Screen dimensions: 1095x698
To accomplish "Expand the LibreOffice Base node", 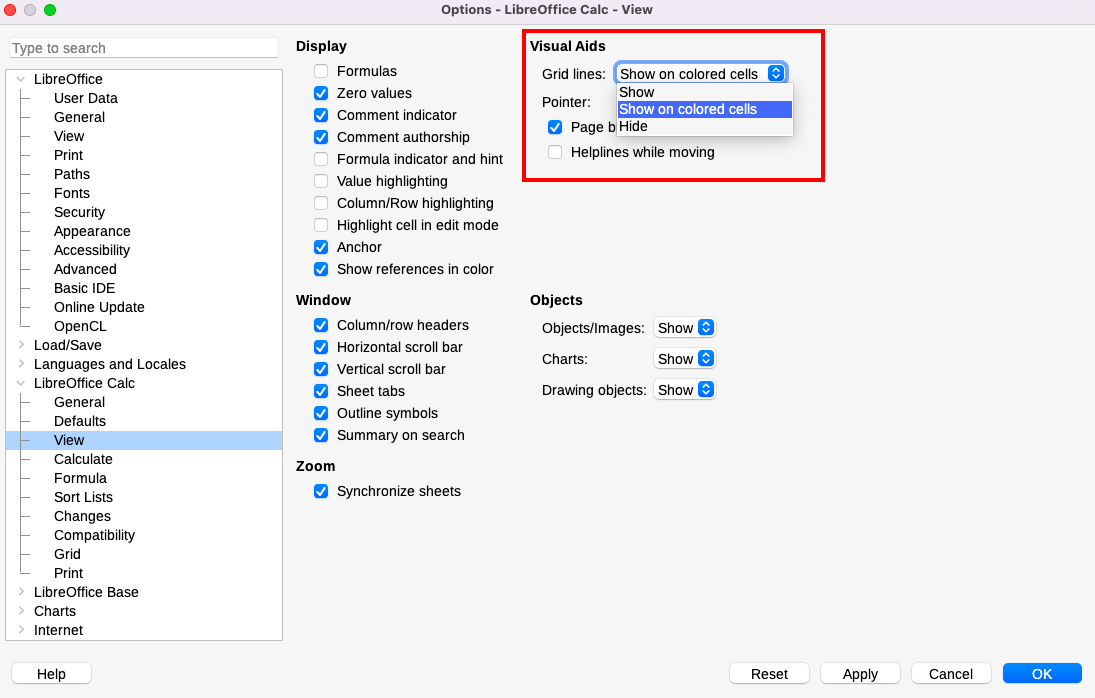I will 21,592.
